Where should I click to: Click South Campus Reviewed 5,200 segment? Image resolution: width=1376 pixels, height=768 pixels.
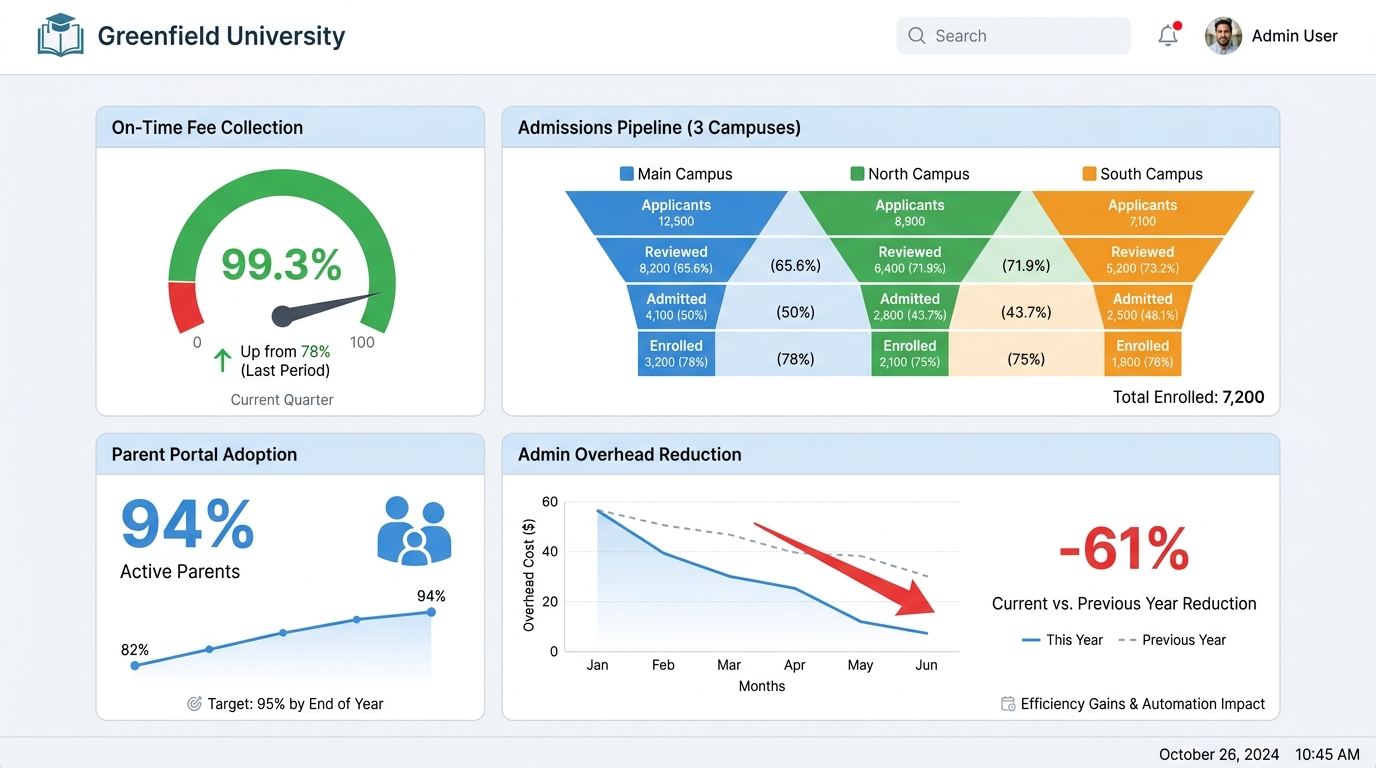pyautogui.click(x=1143, y=260)
